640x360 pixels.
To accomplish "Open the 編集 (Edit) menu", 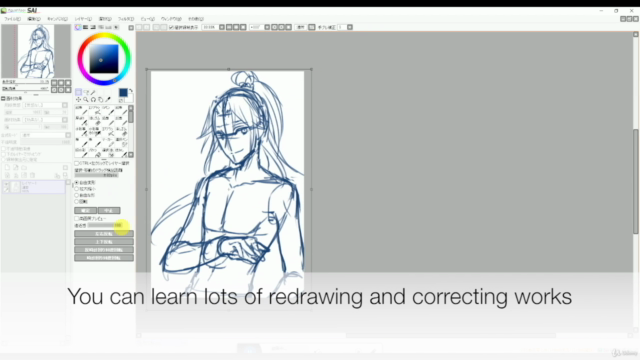I will 33,19.
